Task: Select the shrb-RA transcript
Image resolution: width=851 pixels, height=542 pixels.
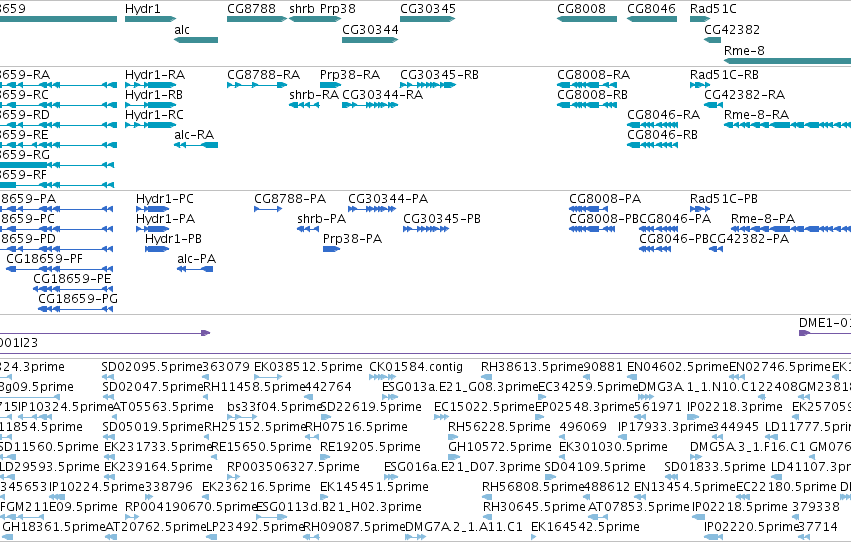Action: pos(314,95)
